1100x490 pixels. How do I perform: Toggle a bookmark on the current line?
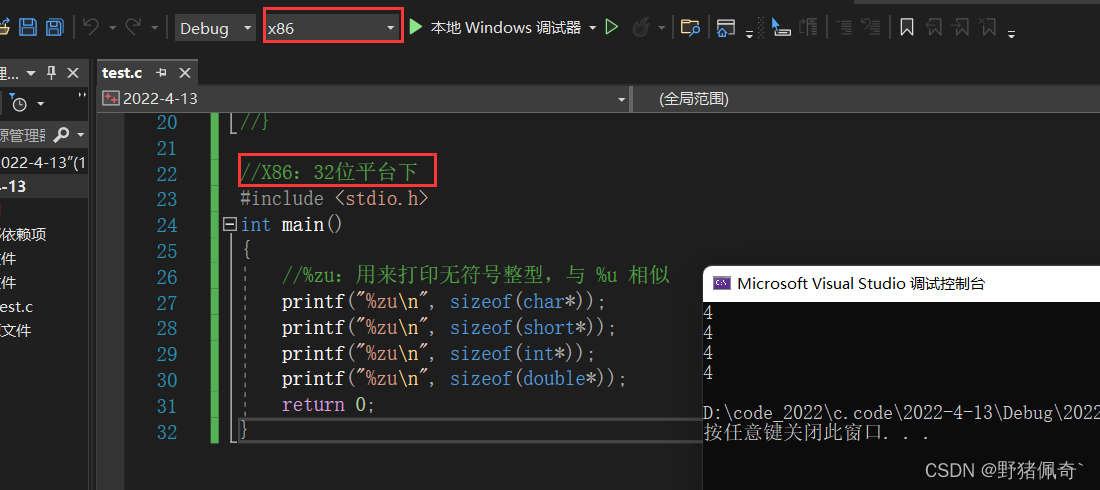906,28
